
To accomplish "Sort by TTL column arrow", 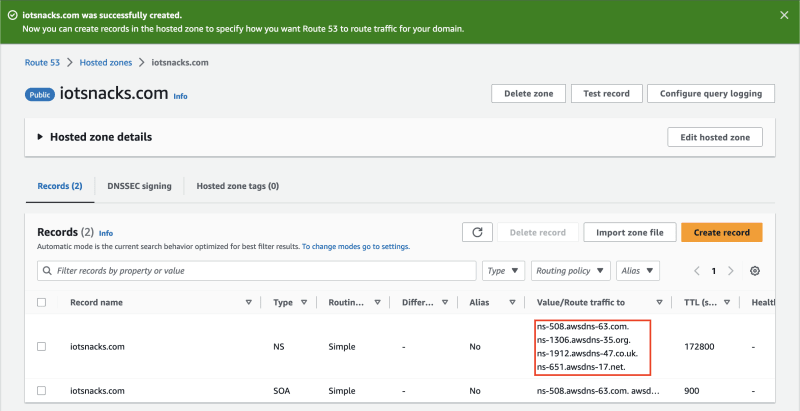I will [727, 302].
